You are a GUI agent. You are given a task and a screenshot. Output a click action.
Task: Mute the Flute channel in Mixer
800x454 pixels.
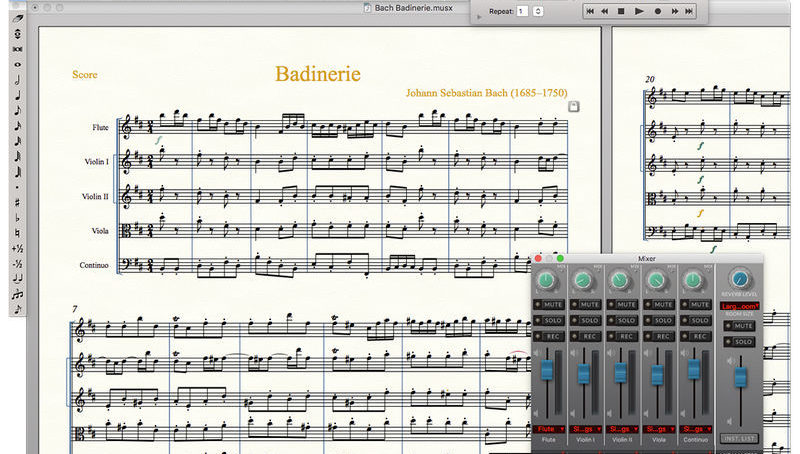click(548, 305)
